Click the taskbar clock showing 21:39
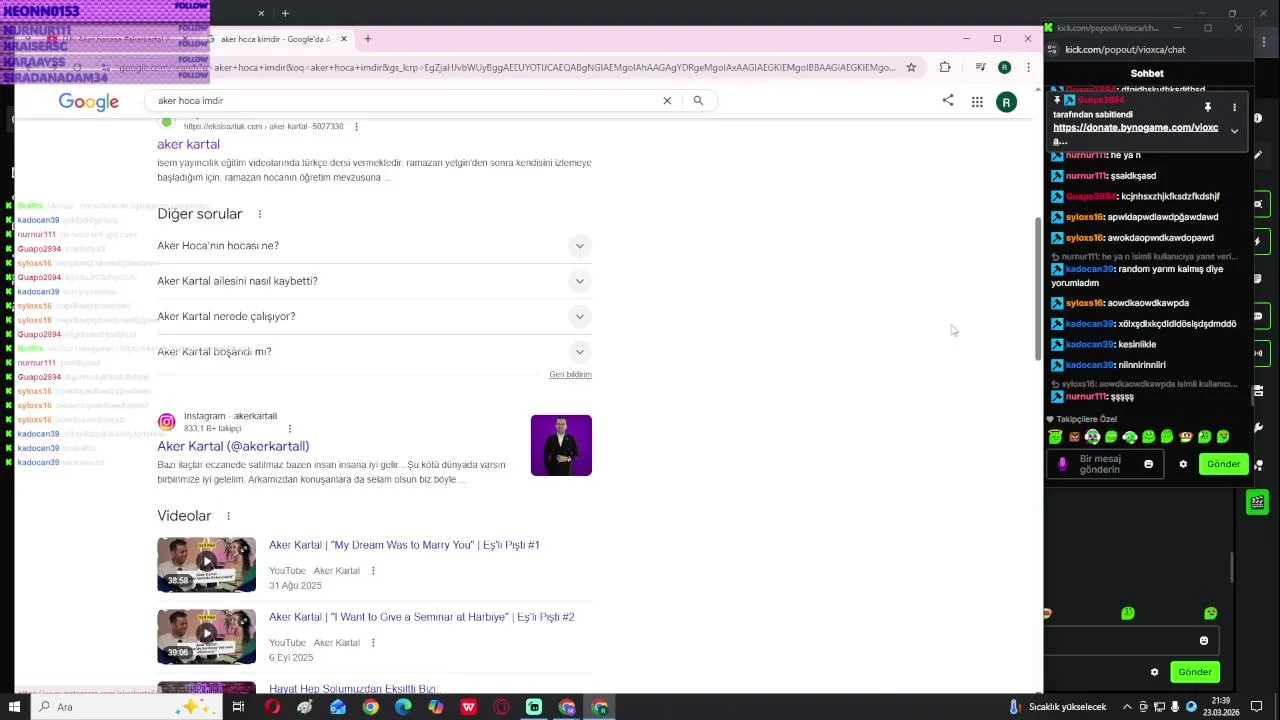 (1220, 707)
